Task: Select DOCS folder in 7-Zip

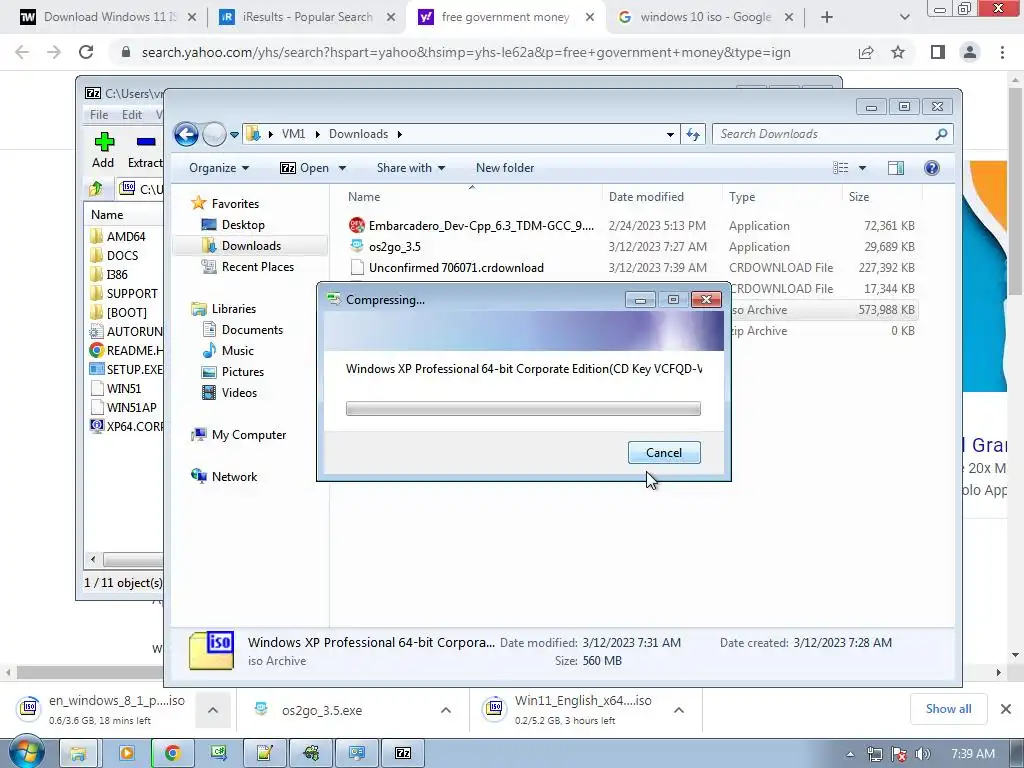Action: pyautogui.click(x=114, y=255)
